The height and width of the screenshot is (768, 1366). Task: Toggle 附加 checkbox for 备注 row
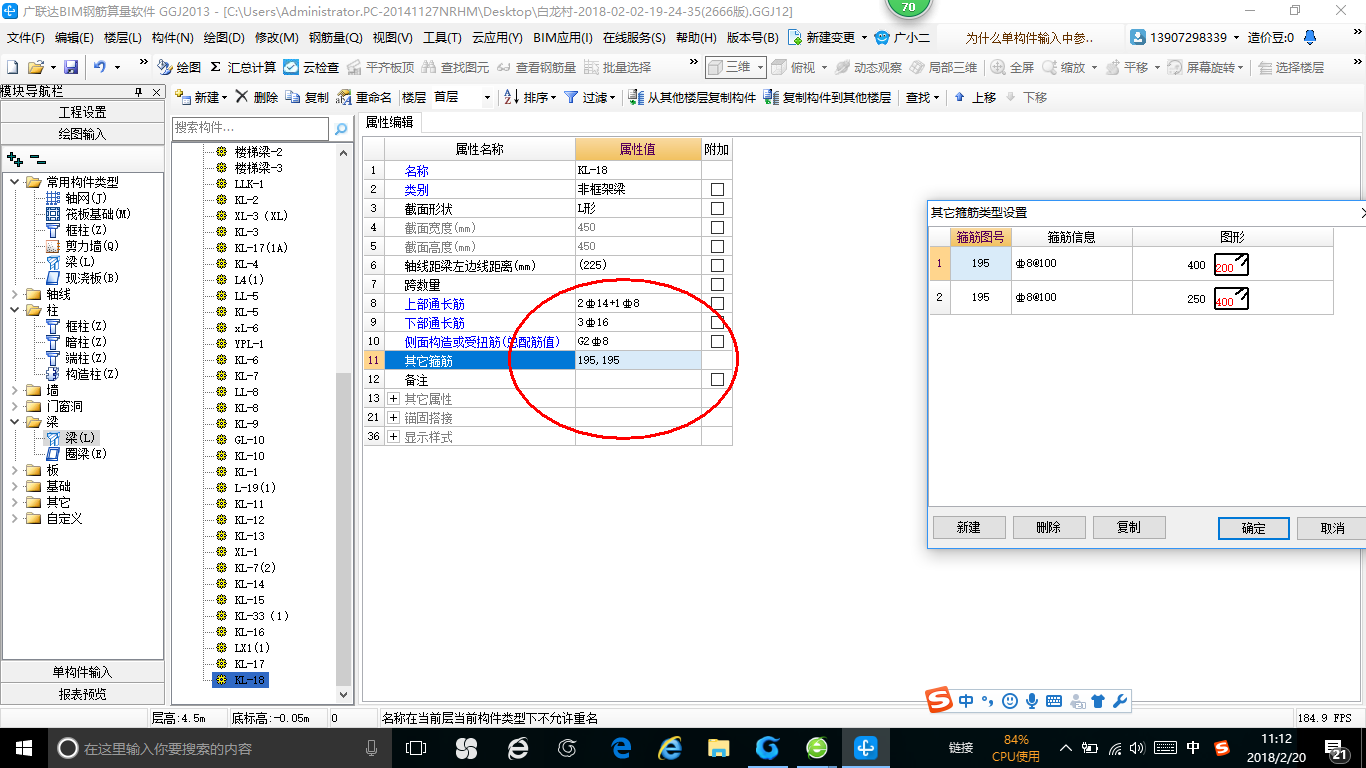pyautogui.click(x=717, y=379)
